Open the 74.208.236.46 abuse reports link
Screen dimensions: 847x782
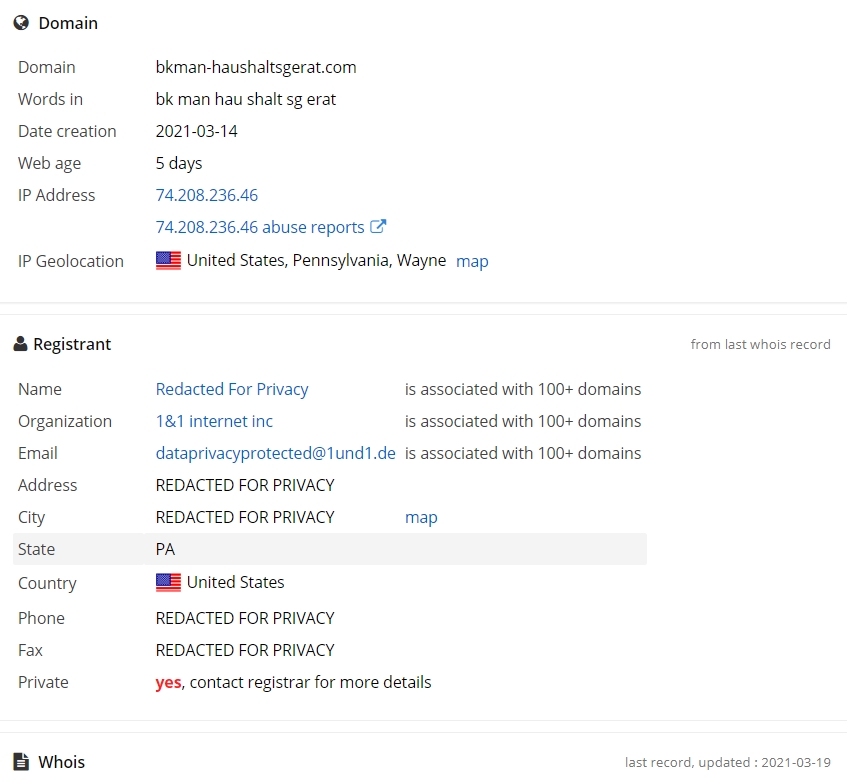click(x=260, y=227)
